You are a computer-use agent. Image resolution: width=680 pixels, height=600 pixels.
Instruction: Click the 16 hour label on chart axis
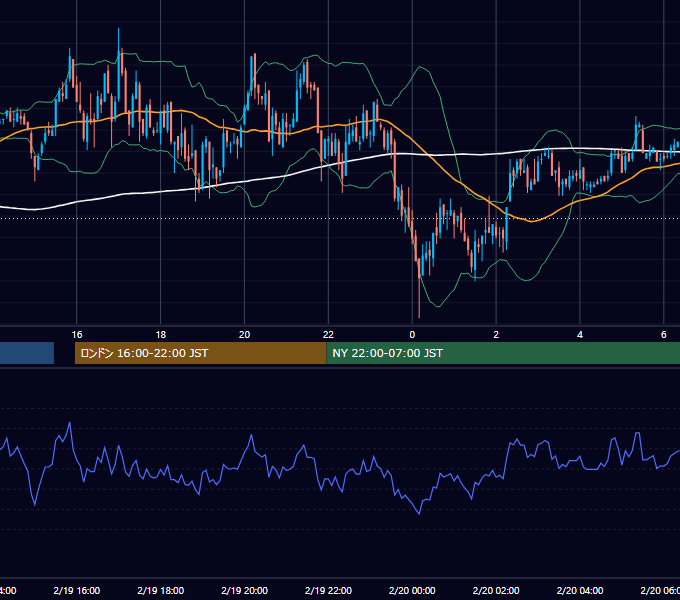coord(77,335)
